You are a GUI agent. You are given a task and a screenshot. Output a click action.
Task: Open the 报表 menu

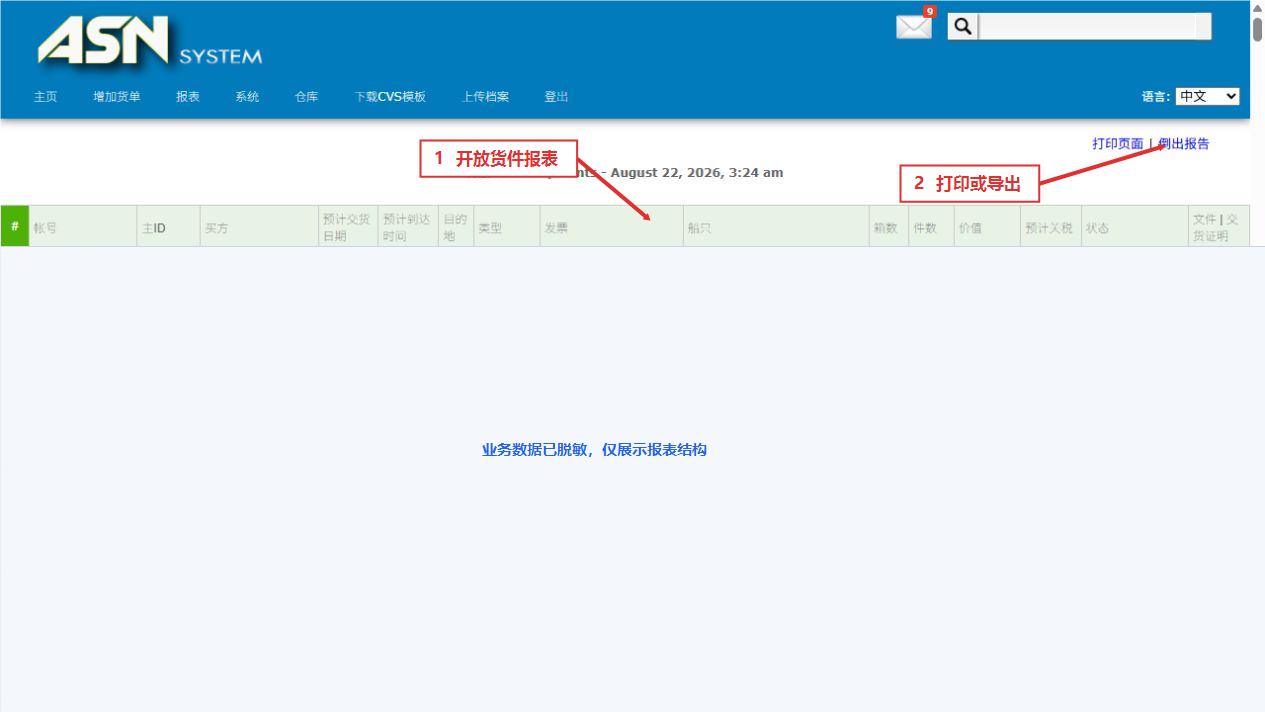tap(188, 97)
